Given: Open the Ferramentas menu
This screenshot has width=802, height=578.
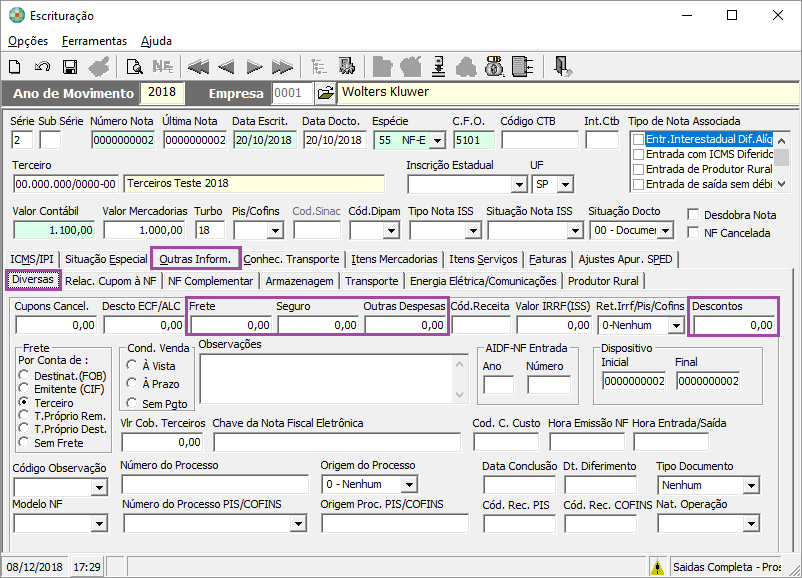Looking at the screenshot, I should (x=94, y=41).
